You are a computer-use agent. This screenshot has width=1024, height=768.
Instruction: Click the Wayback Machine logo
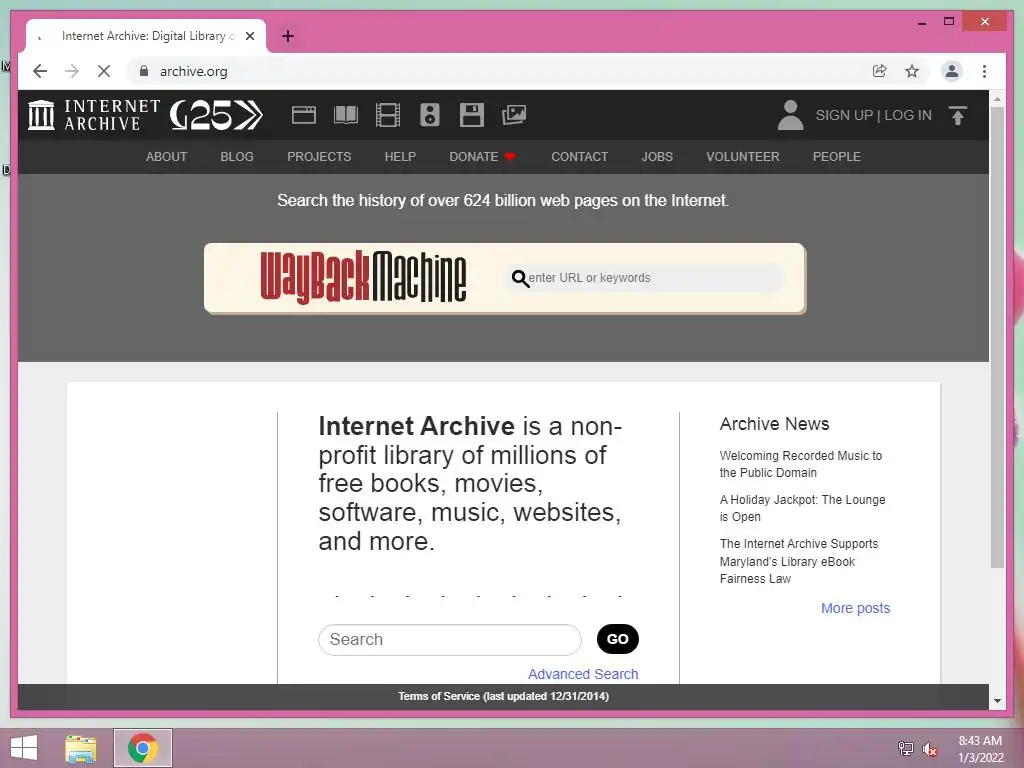tap(363, 278)
